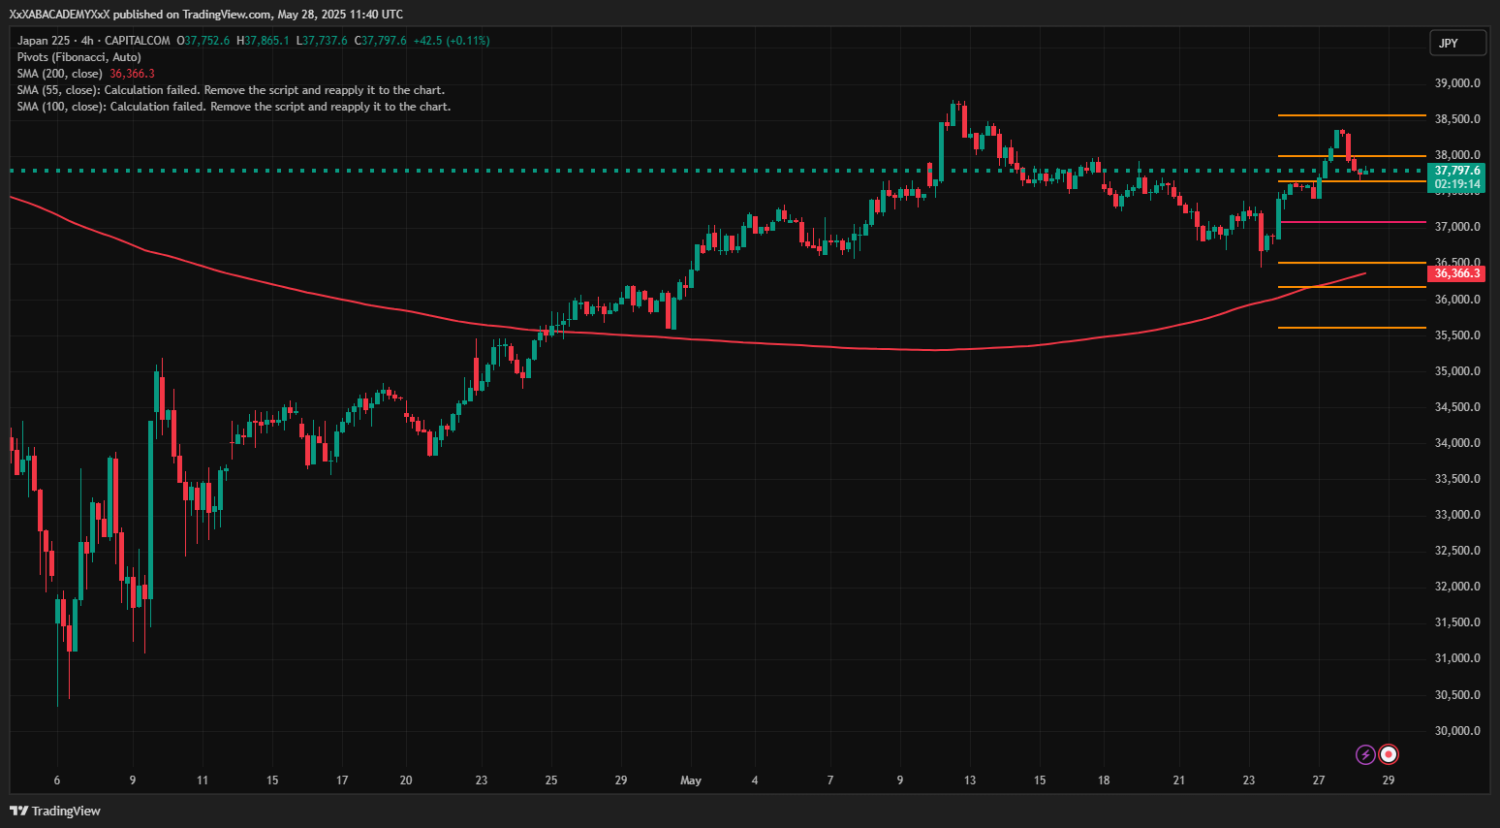
Task: Click the 30,000.0 price scale label
Action: click(x=1457, y=731)
